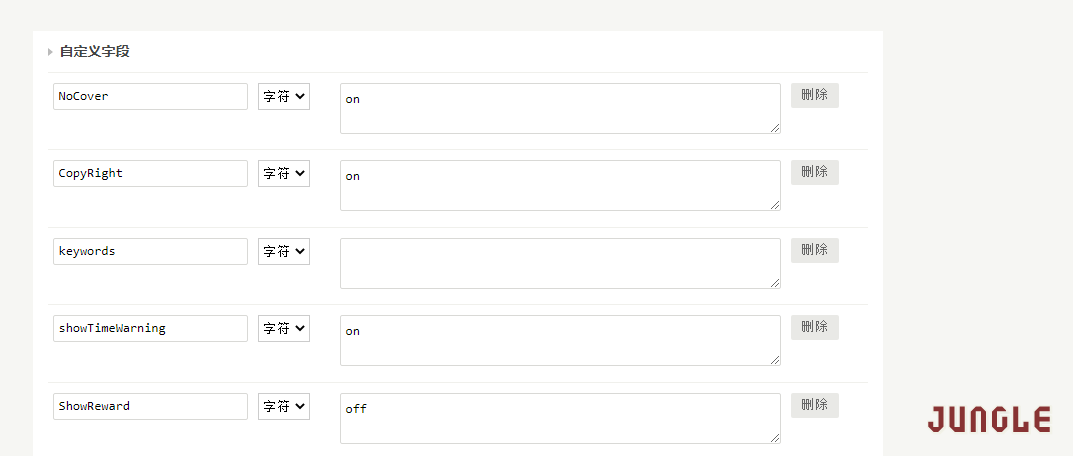The width and height of the screenshot is (1073, 456).
Task: Delete the CopyRight custom field
Action: coord(815,172)
